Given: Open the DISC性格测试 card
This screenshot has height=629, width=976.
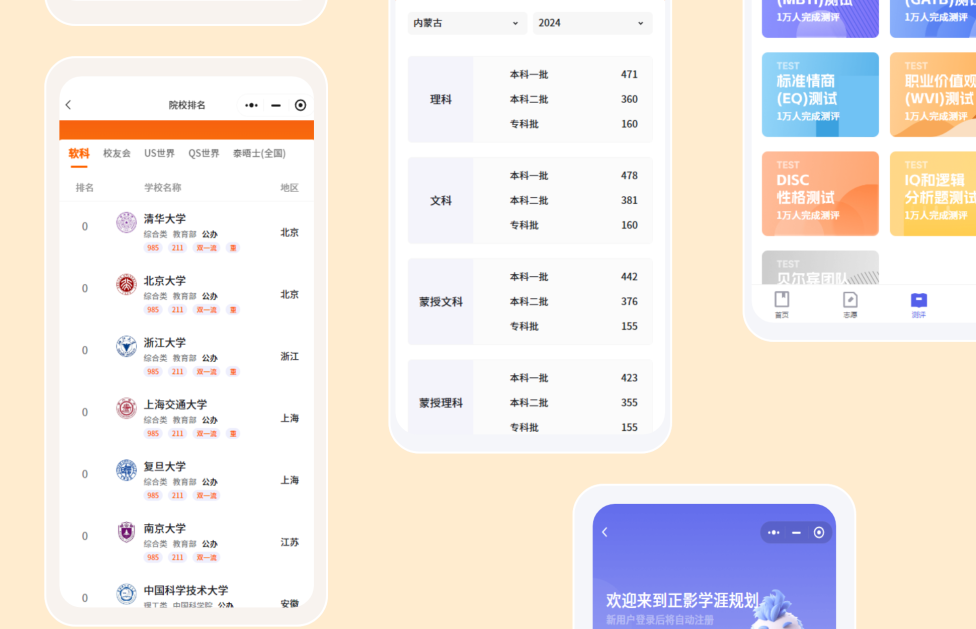Looking at the screenshot, I should [820, 193].
